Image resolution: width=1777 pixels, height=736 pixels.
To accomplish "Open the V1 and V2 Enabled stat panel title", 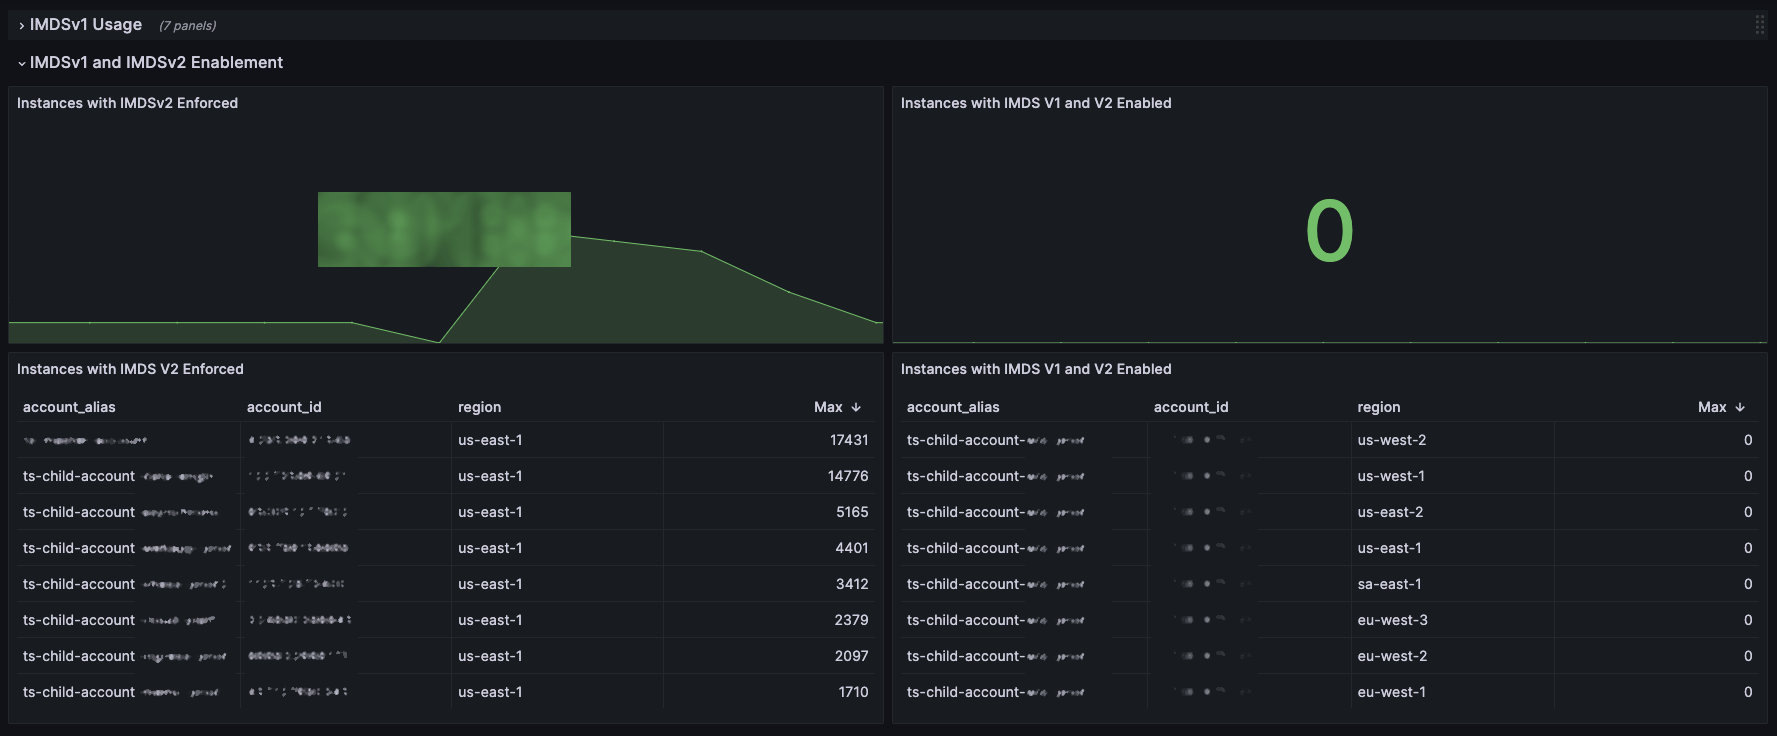I will pos(1036,103).
